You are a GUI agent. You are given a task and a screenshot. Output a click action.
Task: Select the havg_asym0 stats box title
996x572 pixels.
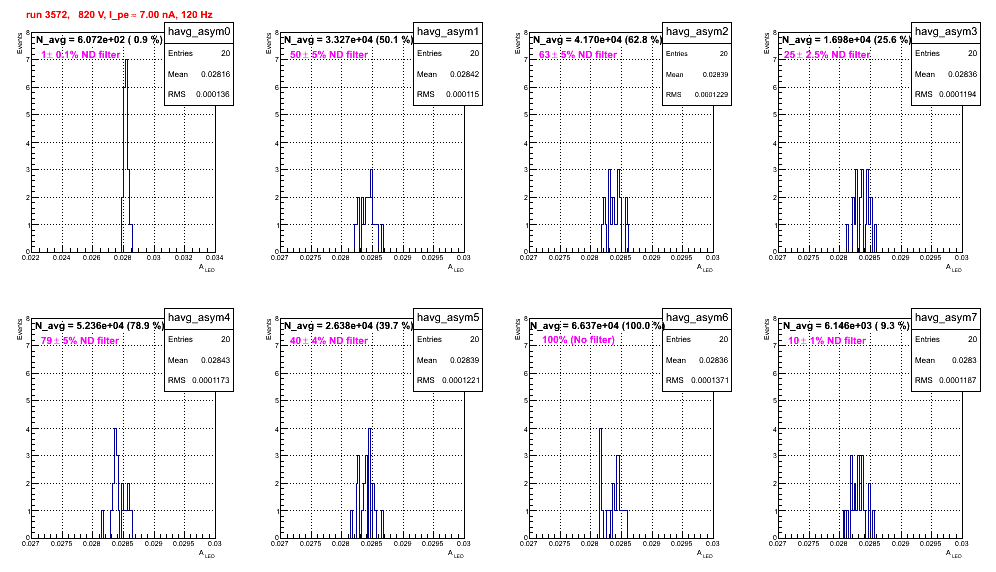click(199, 32)
